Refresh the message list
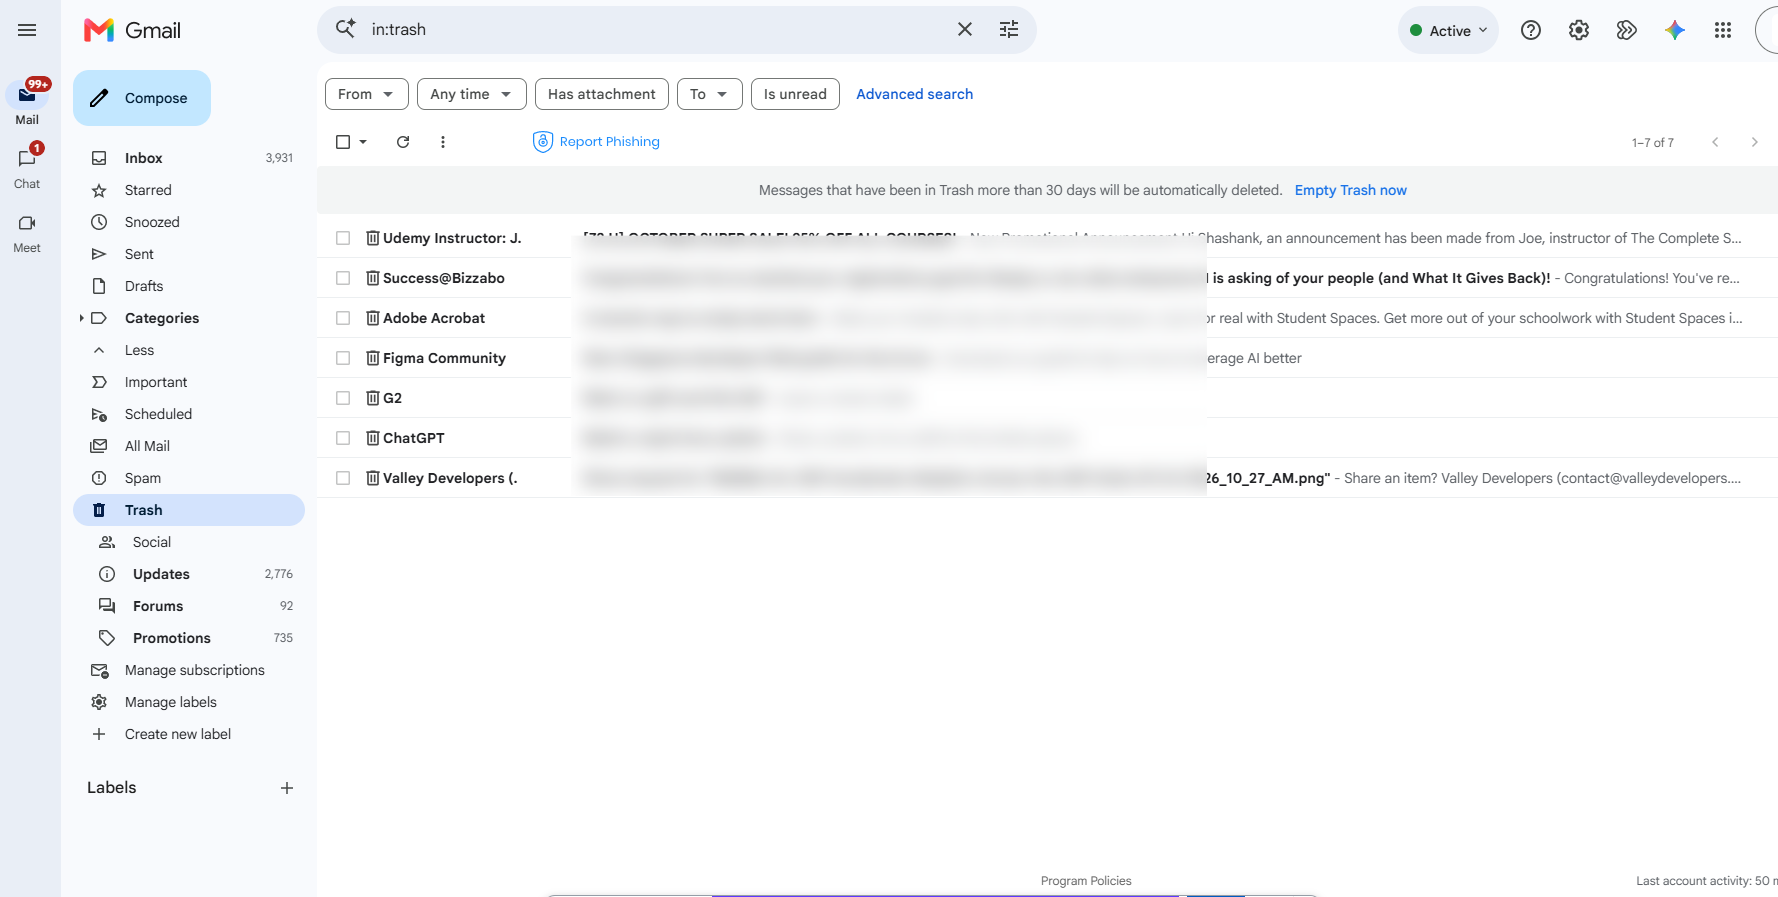The image size is (1778, 897). tap(403, 142)
